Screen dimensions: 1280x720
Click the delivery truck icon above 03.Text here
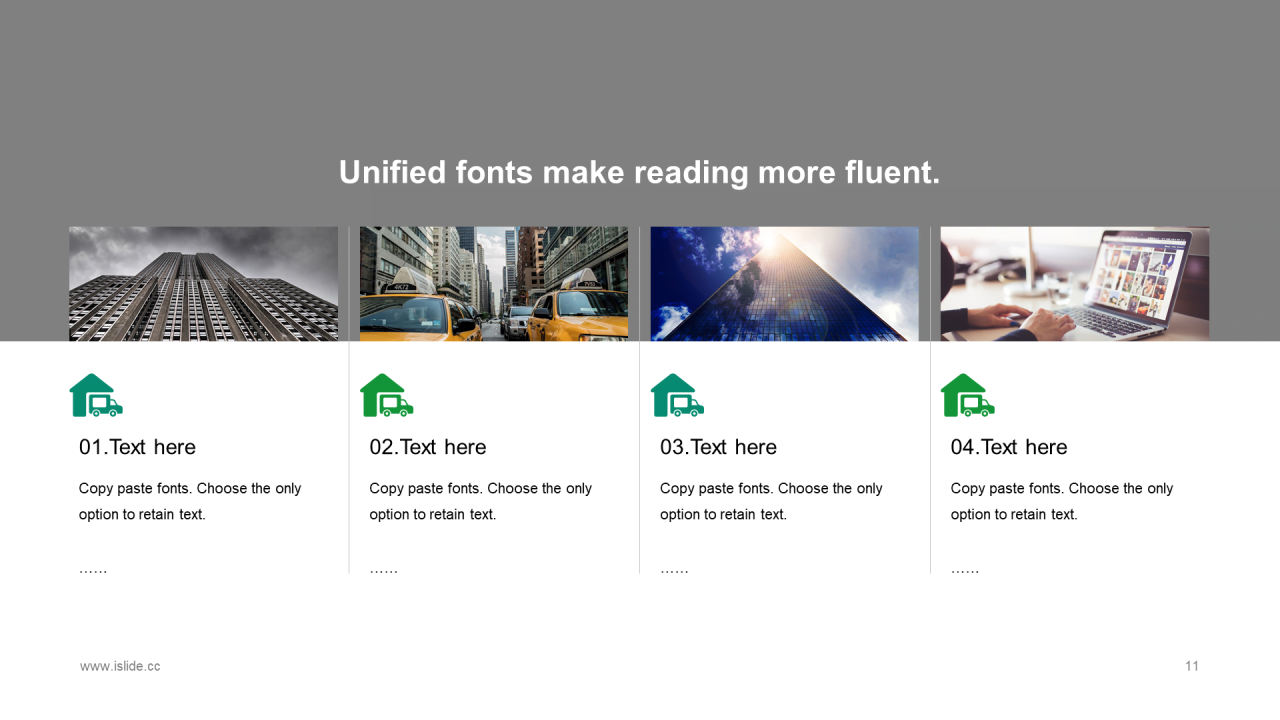677,395
